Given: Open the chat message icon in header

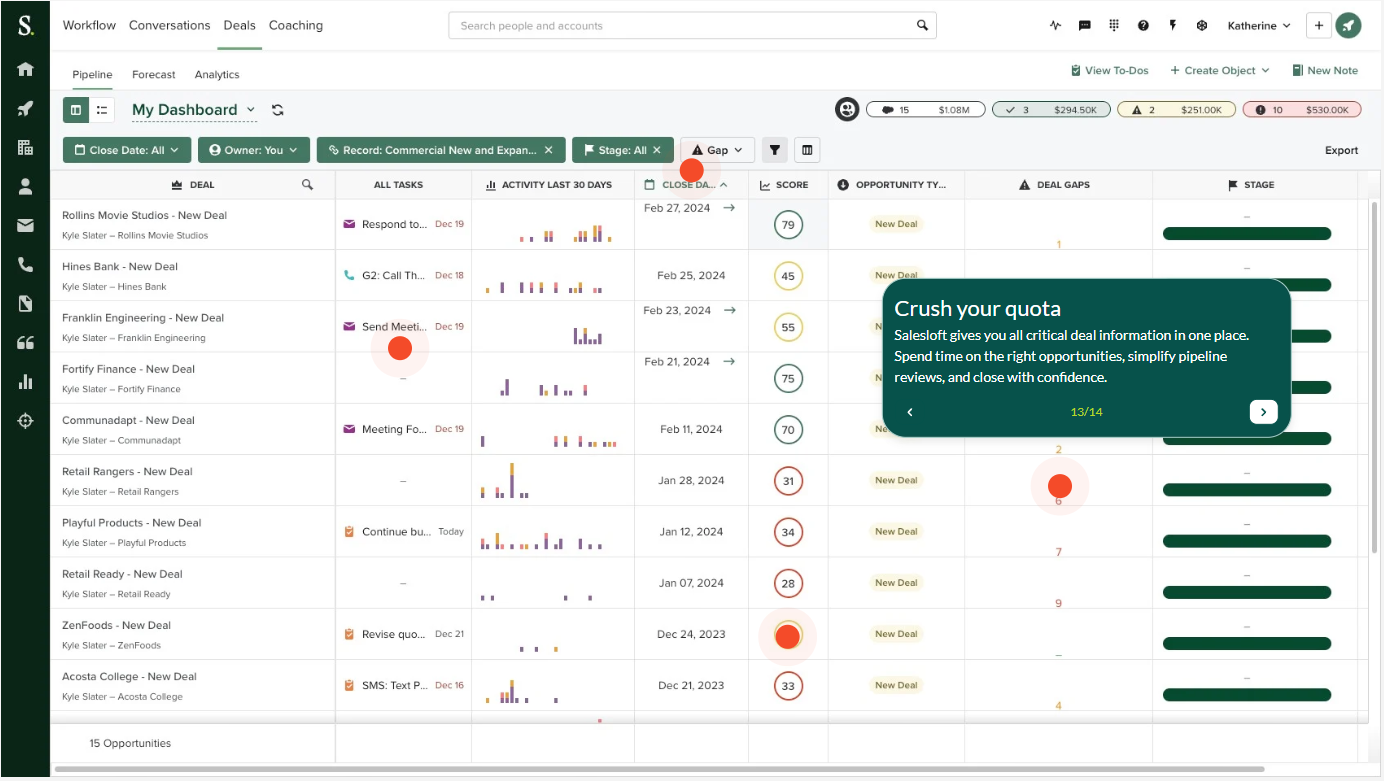Looking at the screenshot, I should tap(1084, 26).
